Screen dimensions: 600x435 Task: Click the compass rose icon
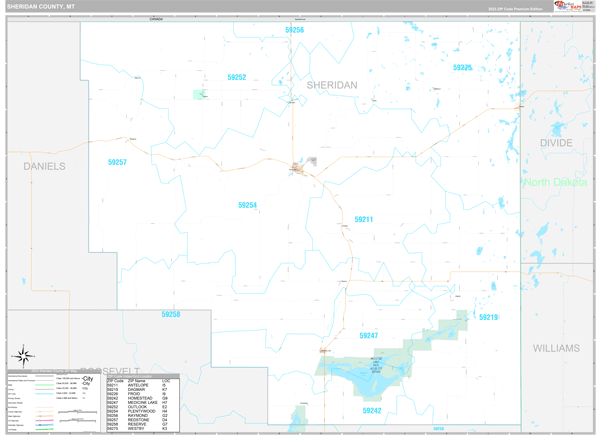25,354
